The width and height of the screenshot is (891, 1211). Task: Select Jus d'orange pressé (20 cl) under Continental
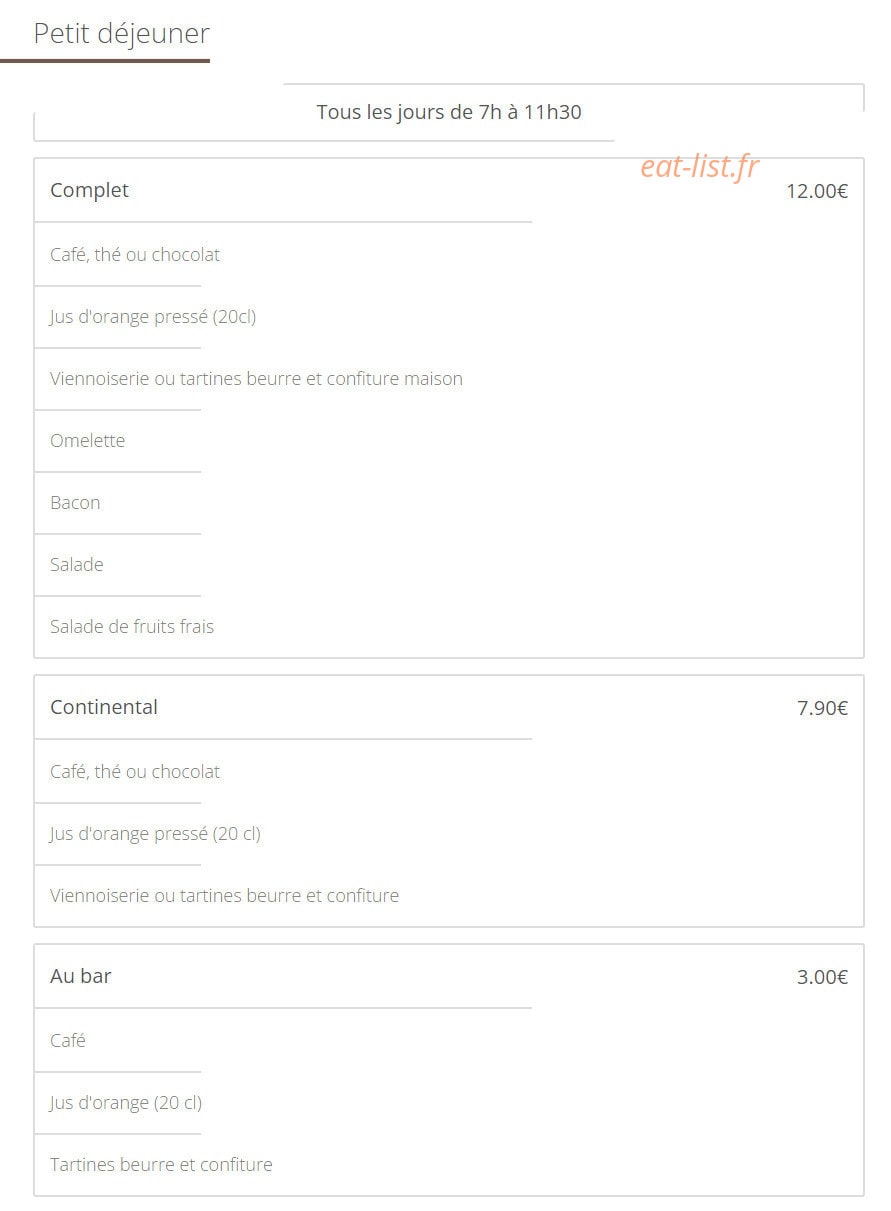pos(155,834)
